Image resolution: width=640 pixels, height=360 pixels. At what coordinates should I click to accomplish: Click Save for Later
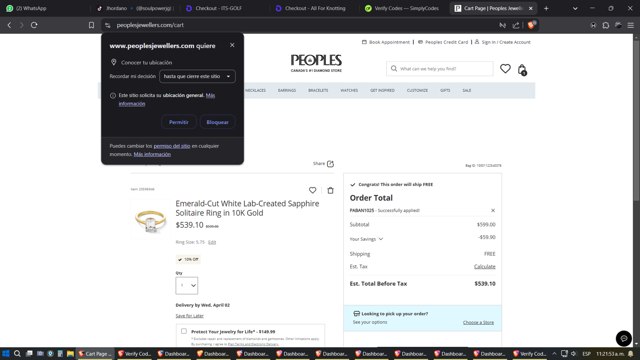pyautogui.click(x=189, y=316)
